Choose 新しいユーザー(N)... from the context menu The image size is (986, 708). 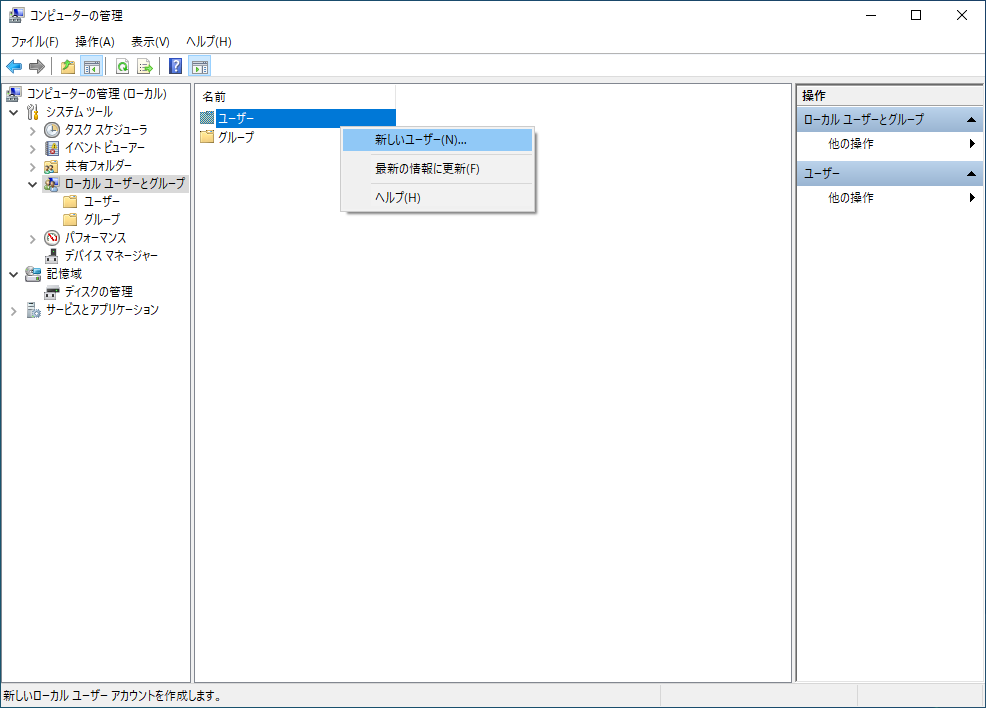click(438, 140)
